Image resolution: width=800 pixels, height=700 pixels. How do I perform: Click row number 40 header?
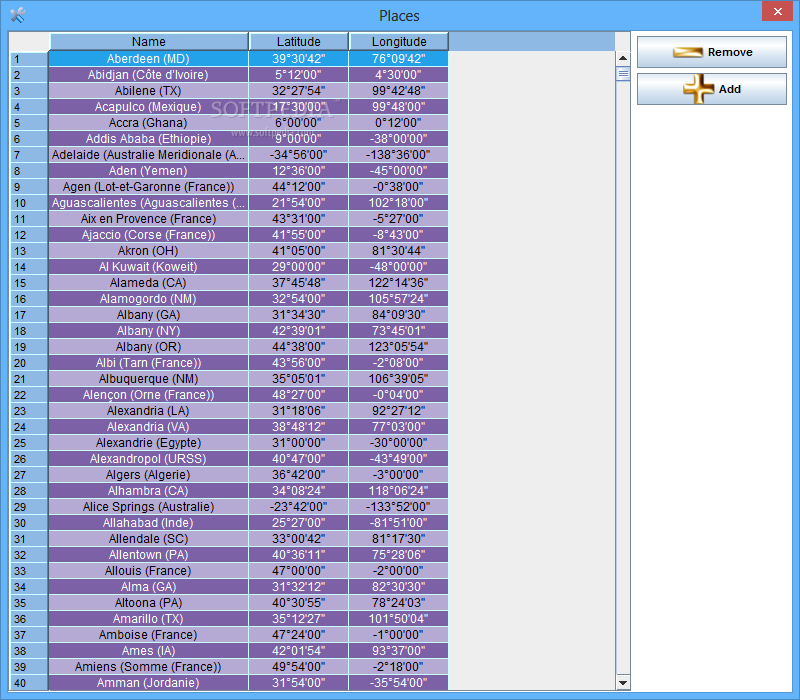coord(29,683)
